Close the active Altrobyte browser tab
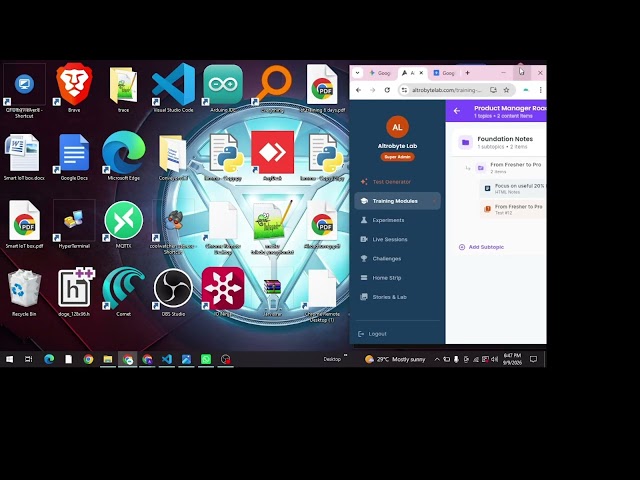This screenshot has width=640, height=480. click(421, 73)
